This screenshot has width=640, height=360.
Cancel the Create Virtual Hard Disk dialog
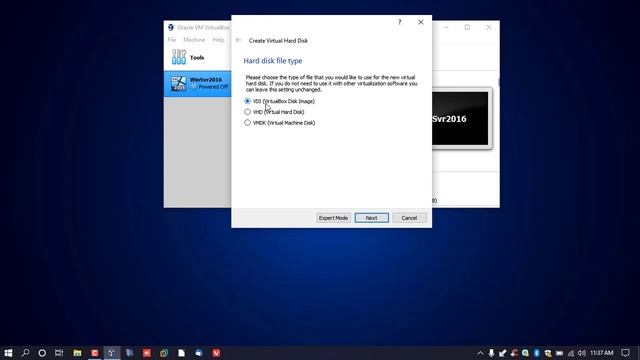[x=409, y=218]
